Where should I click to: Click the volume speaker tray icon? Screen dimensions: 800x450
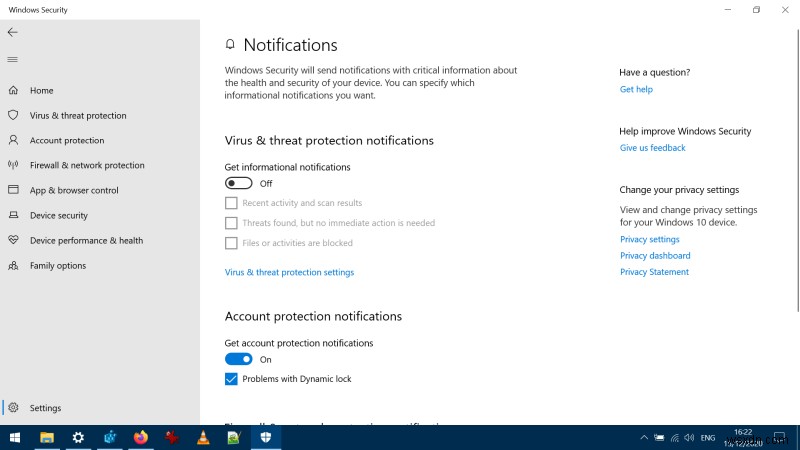pos(689,438)
